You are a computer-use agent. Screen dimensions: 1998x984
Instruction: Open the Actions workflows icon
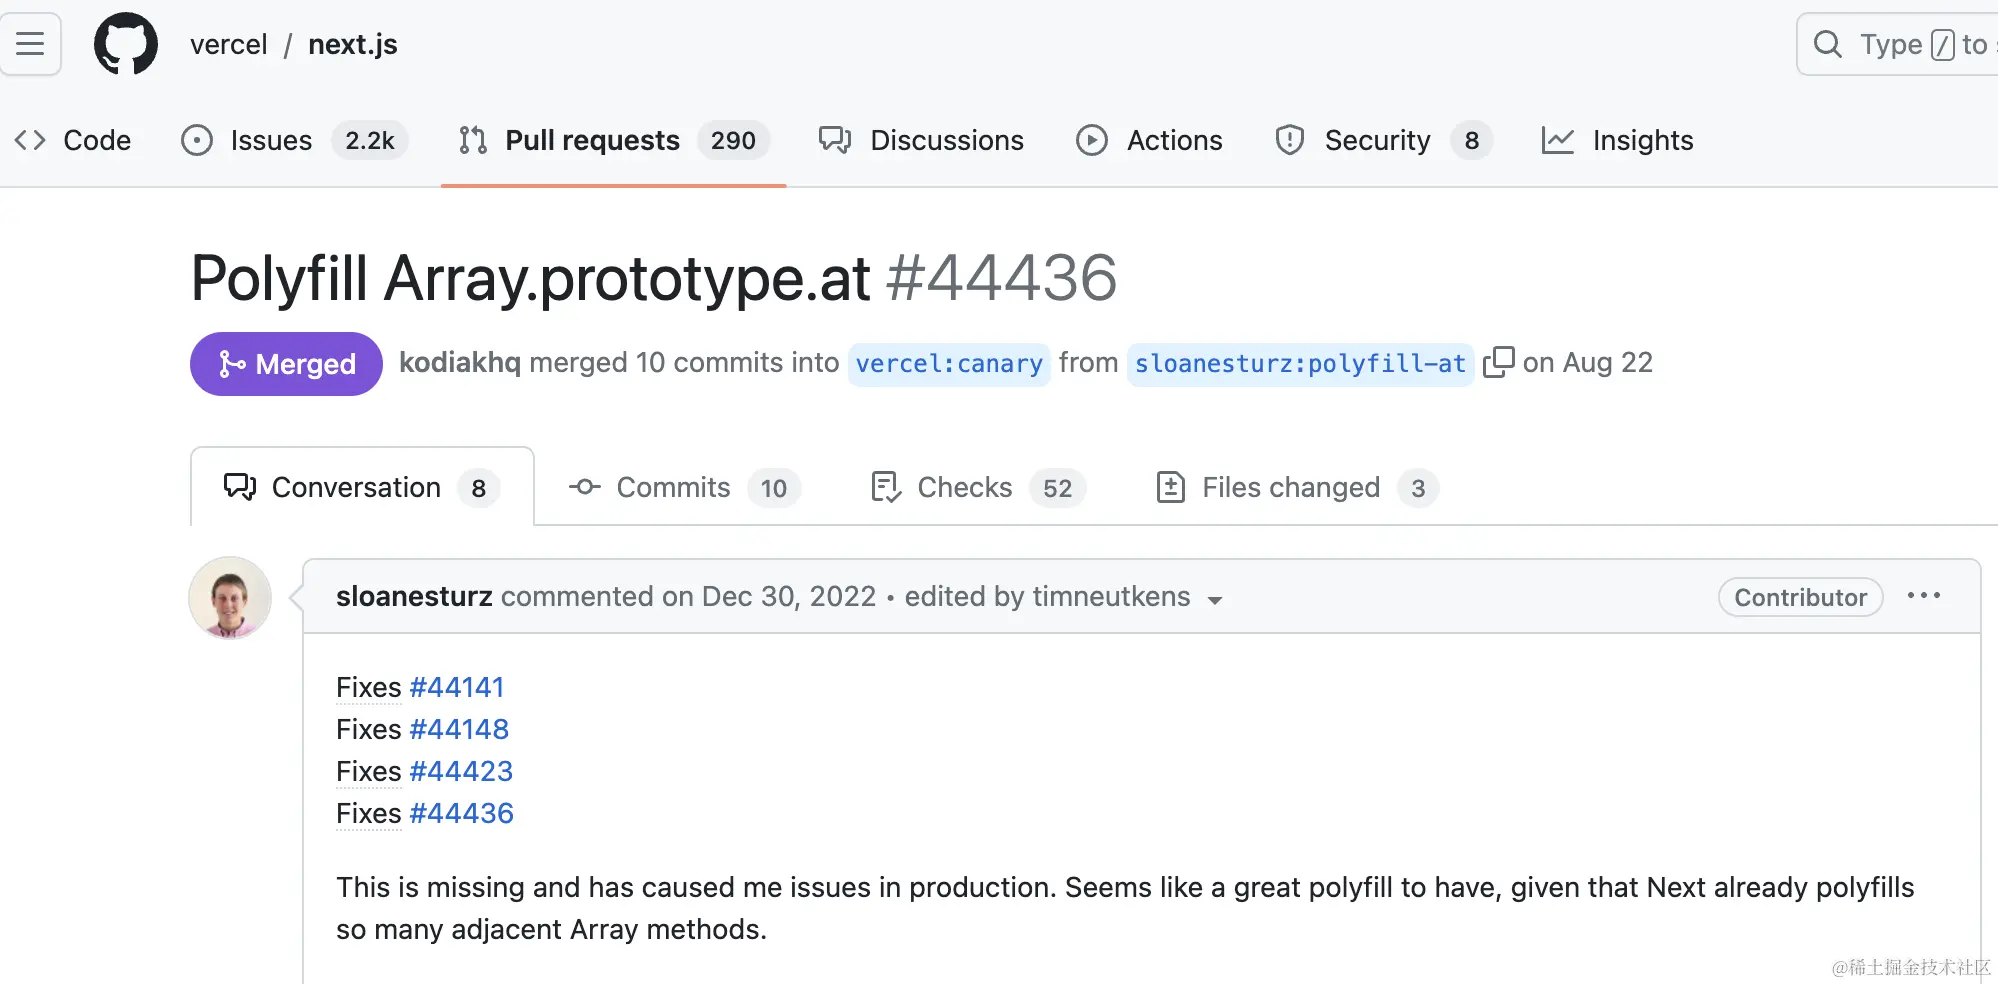[x=1092, y=140]
